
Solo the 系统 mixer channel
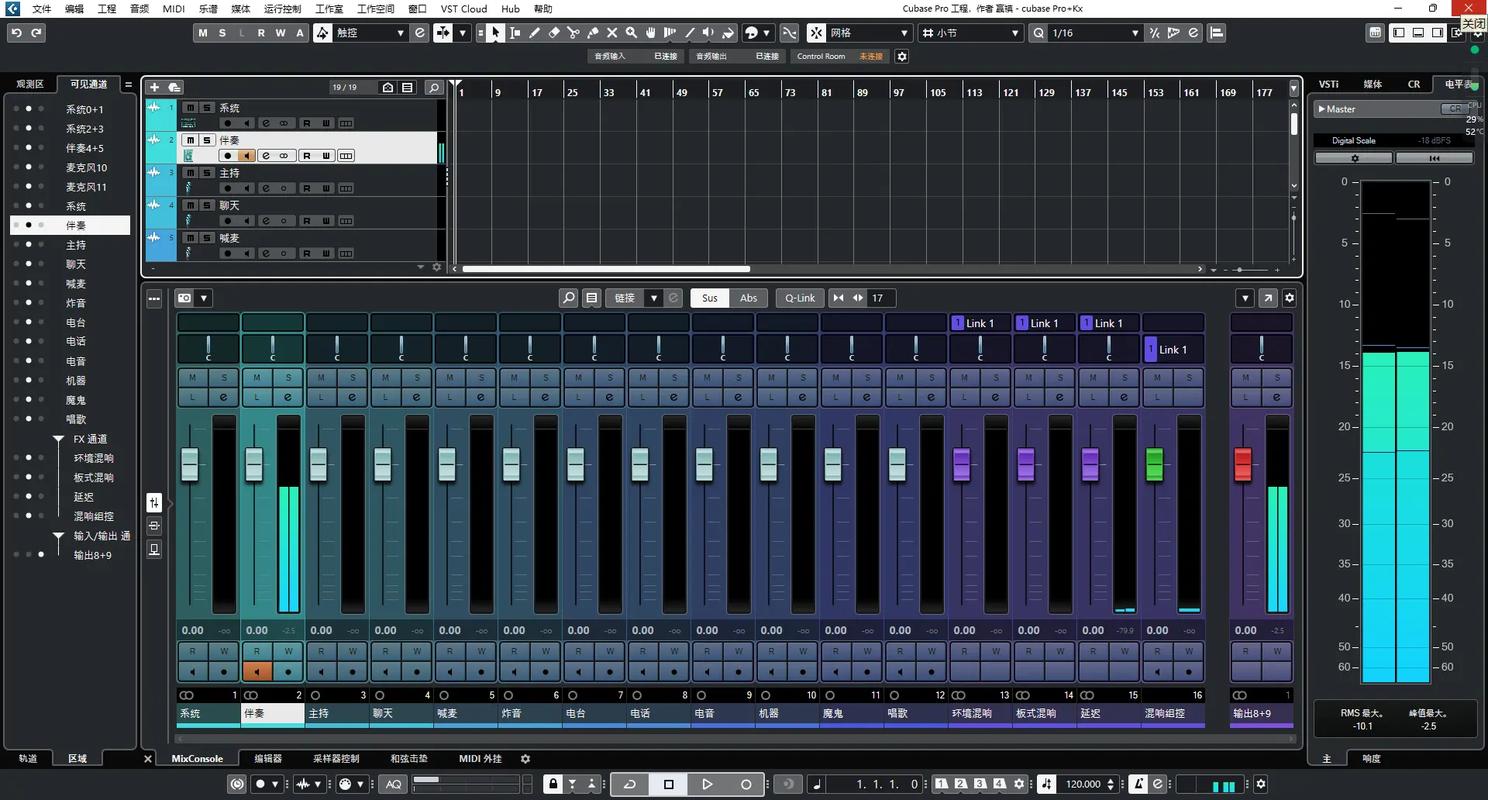click(224, 377)
